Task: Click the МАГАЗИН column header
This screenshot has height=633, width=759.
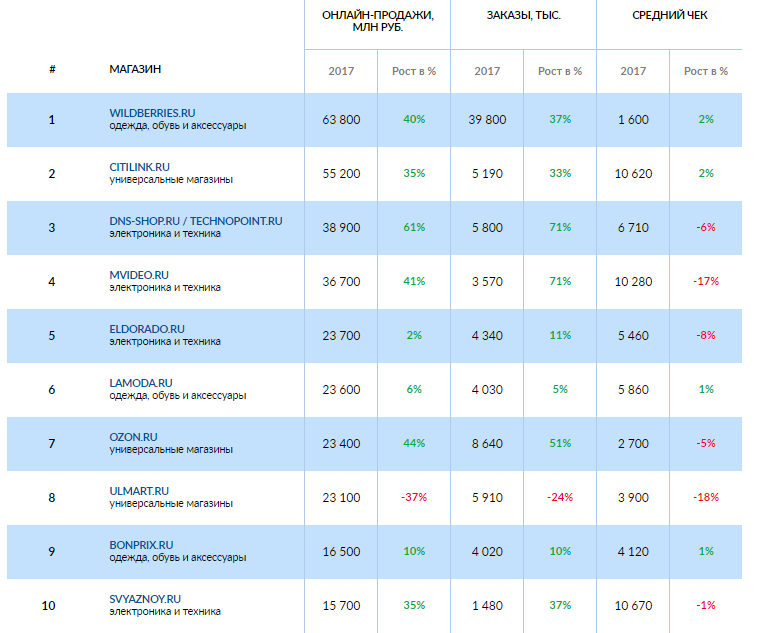Action: 135,69
